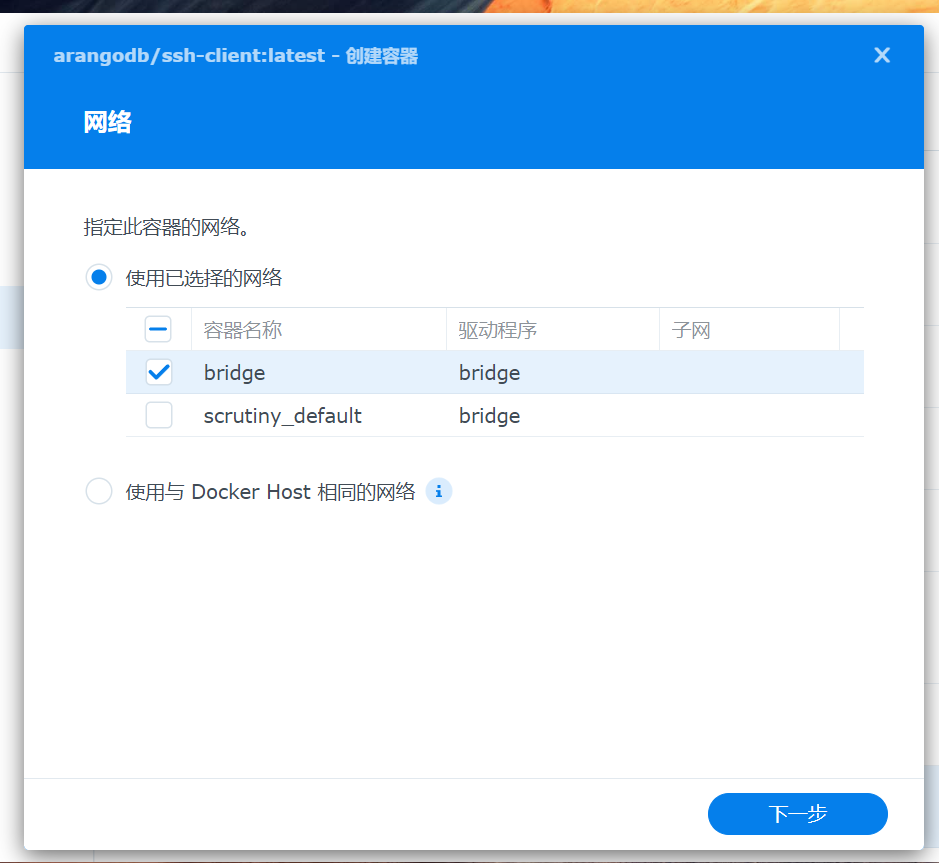Uncheck the bridge network checkbox

tap(158, 373)
